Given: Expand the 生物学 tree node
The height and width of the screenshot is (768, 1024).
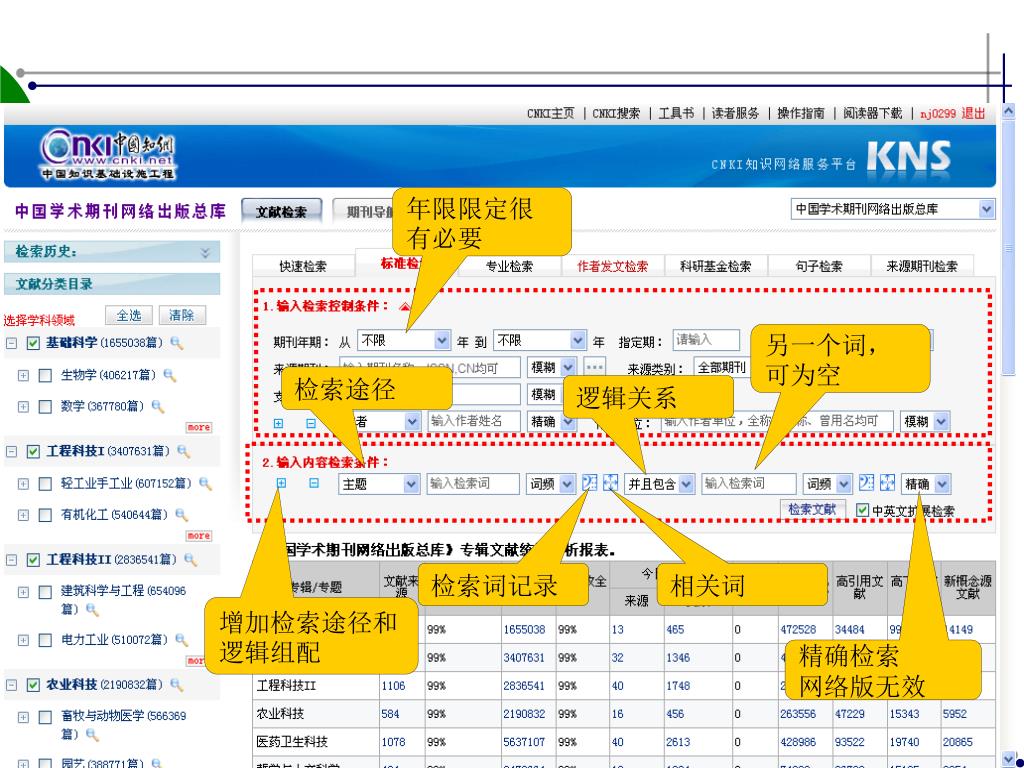Looking at the screenshot, I should click(23, 375).
